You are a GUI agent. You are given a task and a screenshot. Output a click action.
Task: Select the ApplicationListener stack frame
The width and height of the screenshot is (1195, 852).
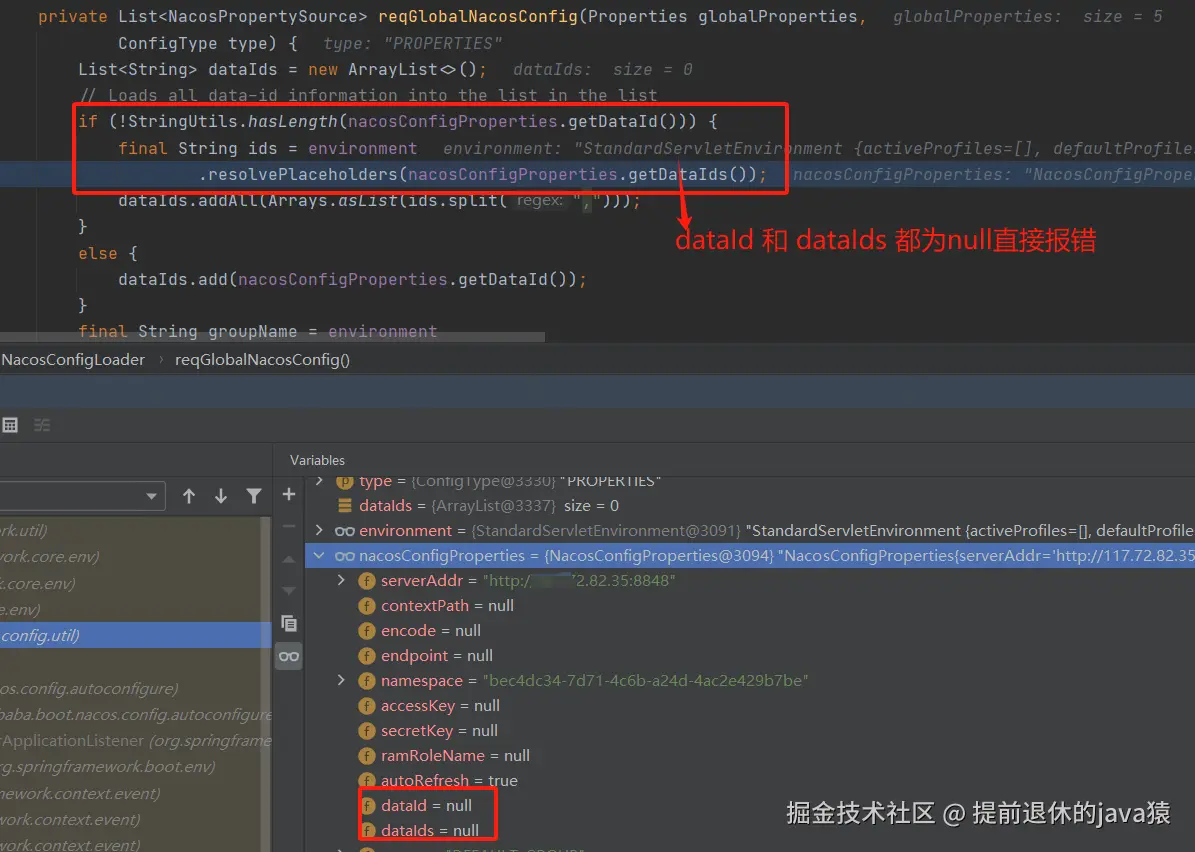130,741
